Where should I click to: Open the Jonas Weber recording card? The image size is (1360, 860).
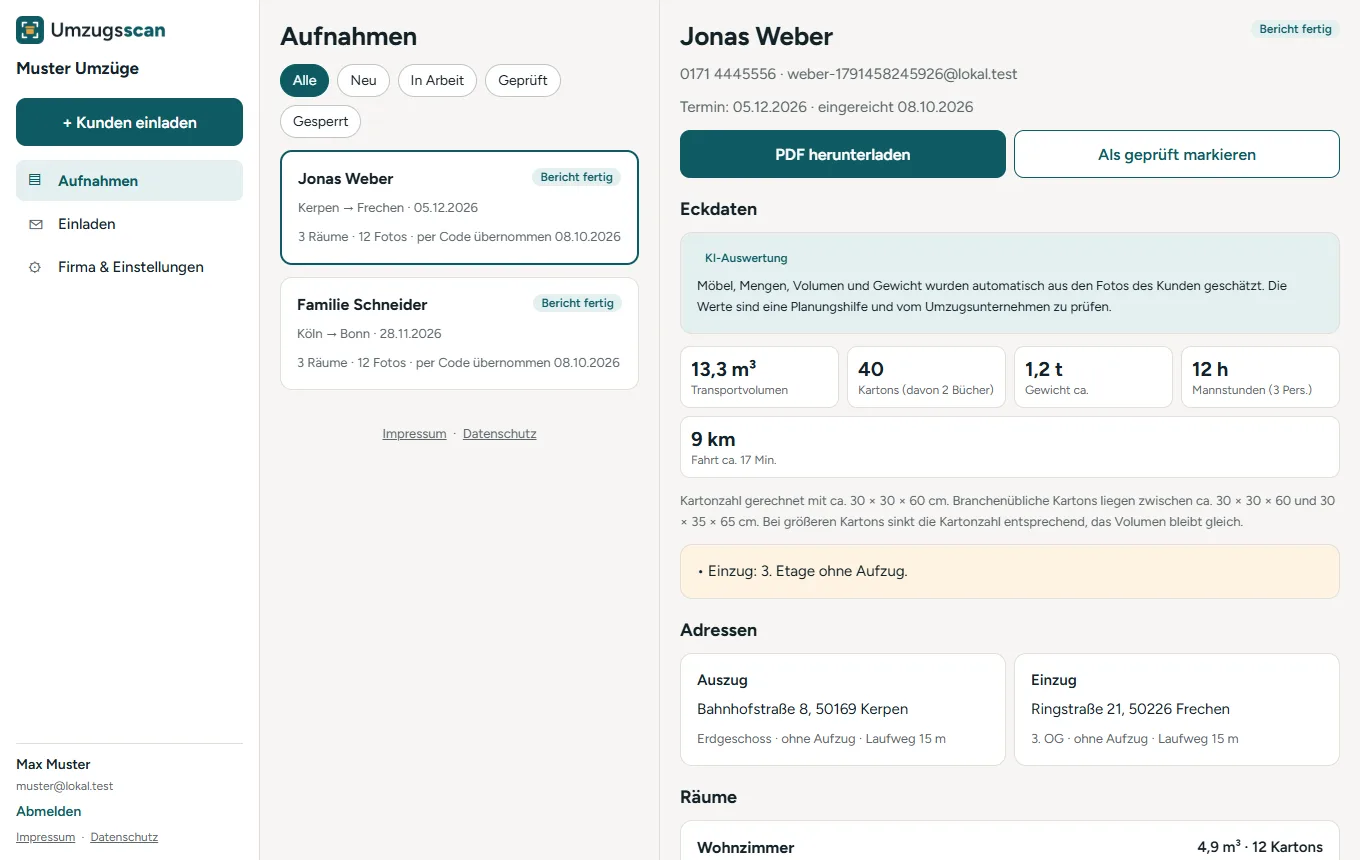pos(459,207)
